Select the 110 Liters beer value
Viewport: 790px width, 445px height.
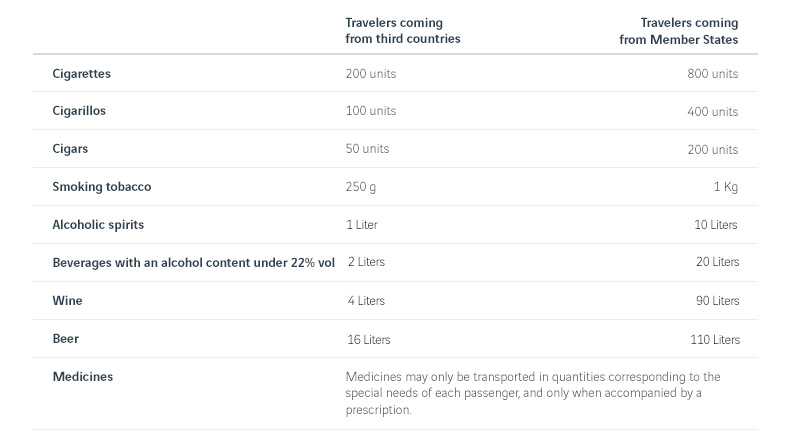click(x=714, y=340)
